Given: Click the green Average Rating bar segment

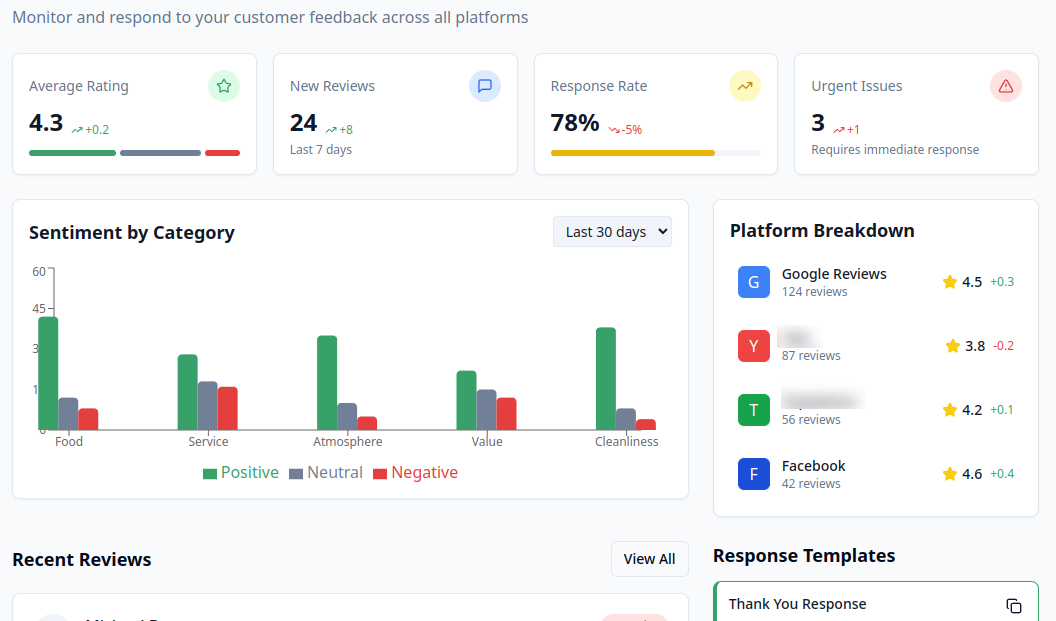Looking at the screenshot, I should (x=72, y=153).
